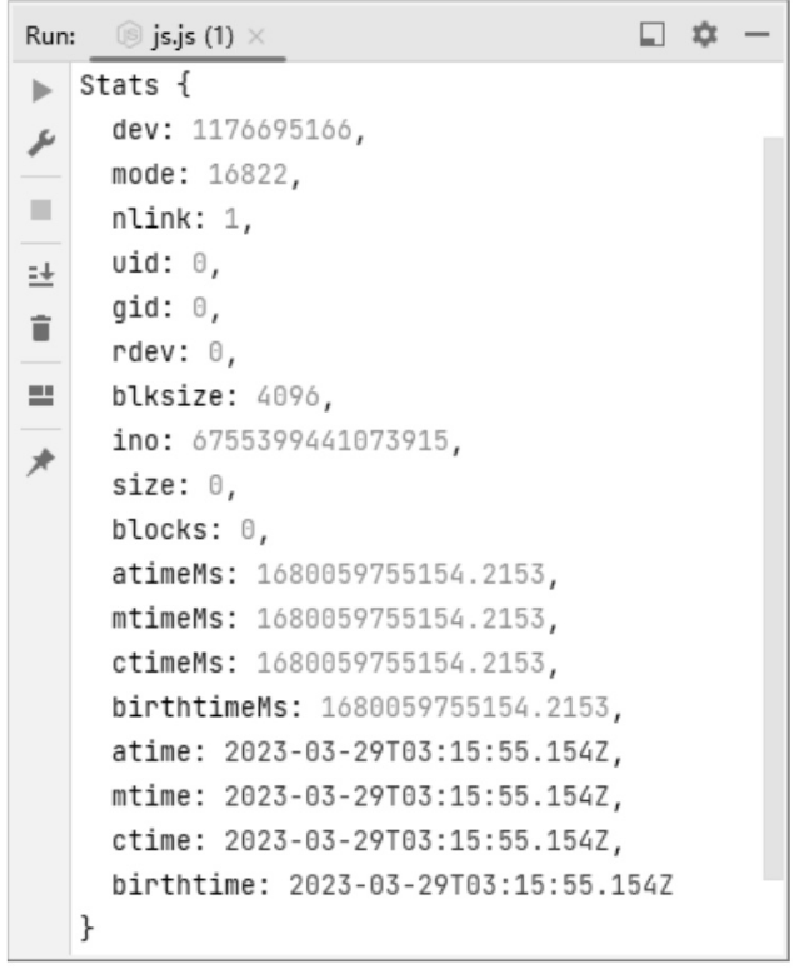Click the Stop square icon
The width and height of the screenshot is (793, 970).
point(41,210)
